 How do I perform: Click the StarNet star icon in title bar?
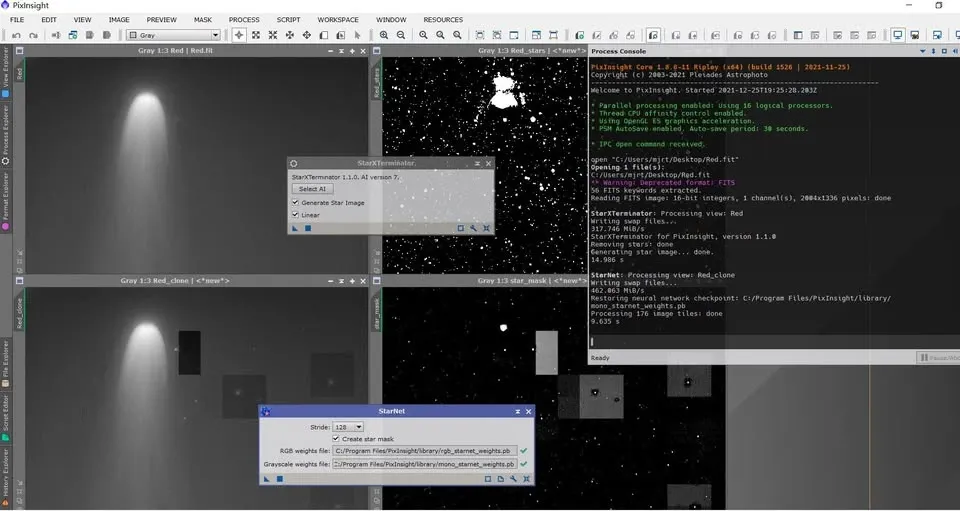tap(266, 411)
